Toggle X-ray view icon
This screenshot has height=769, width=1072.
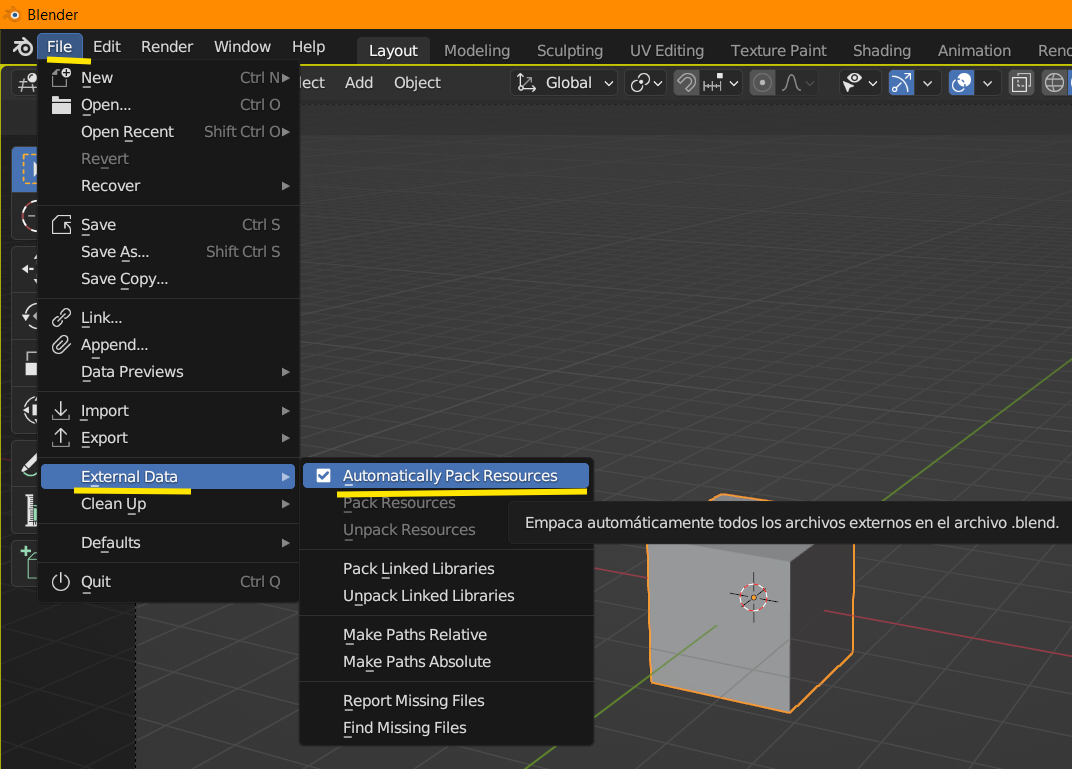point(1021,83)
